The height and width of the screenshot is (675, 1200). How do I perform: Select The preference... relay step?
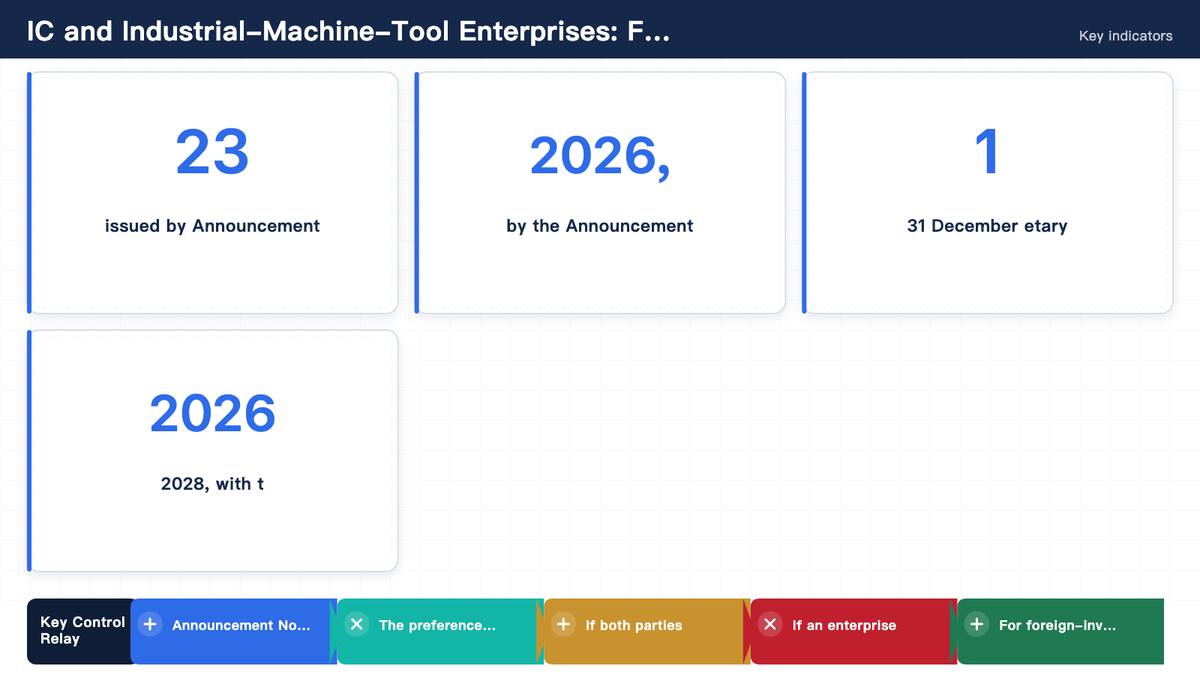(441, 631)
